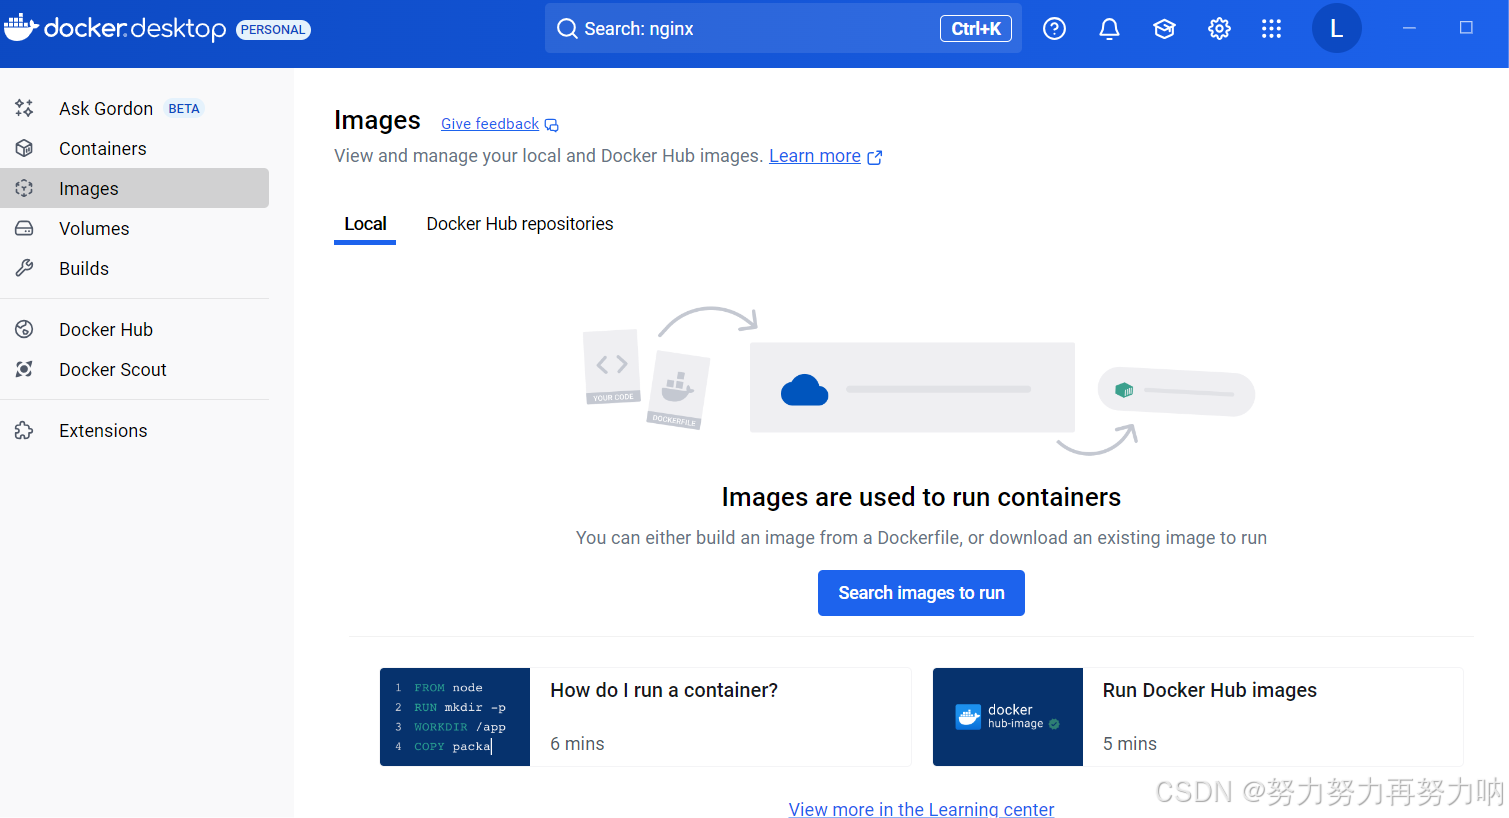Click the Docker whale logo

(21, 27)
